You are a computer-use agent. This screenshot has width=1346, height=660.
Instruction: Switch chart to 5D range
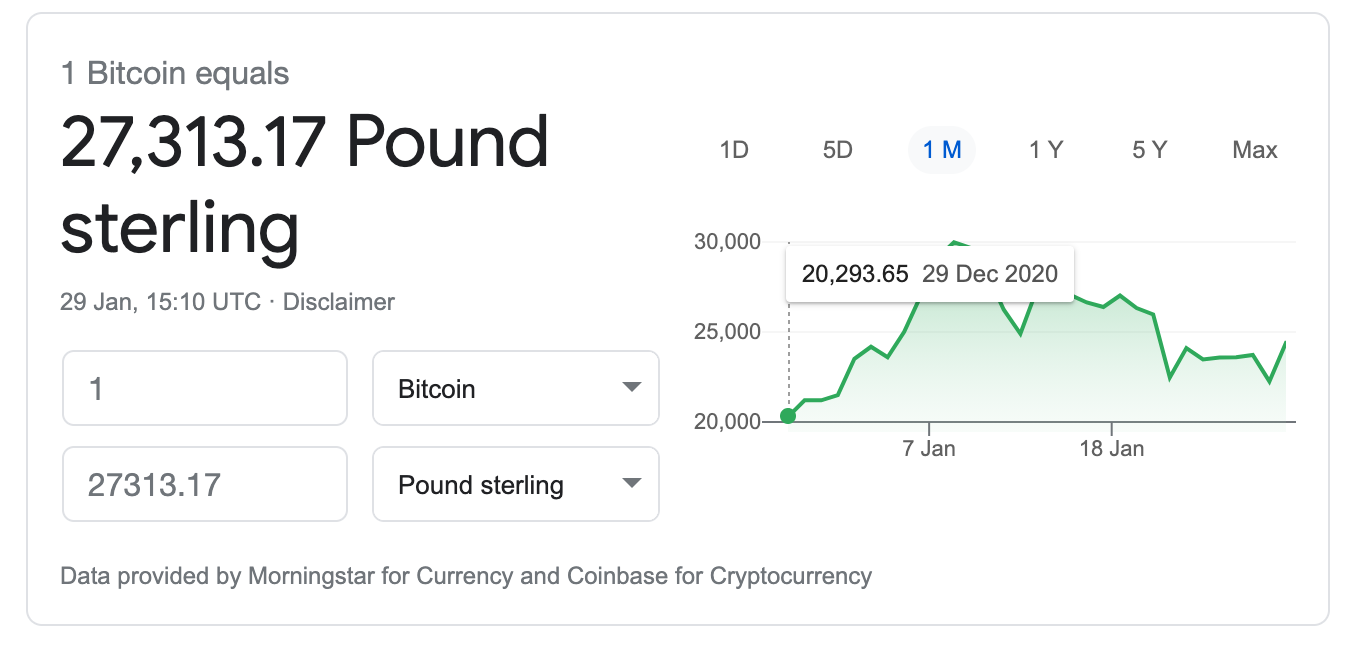click(837, 150)
